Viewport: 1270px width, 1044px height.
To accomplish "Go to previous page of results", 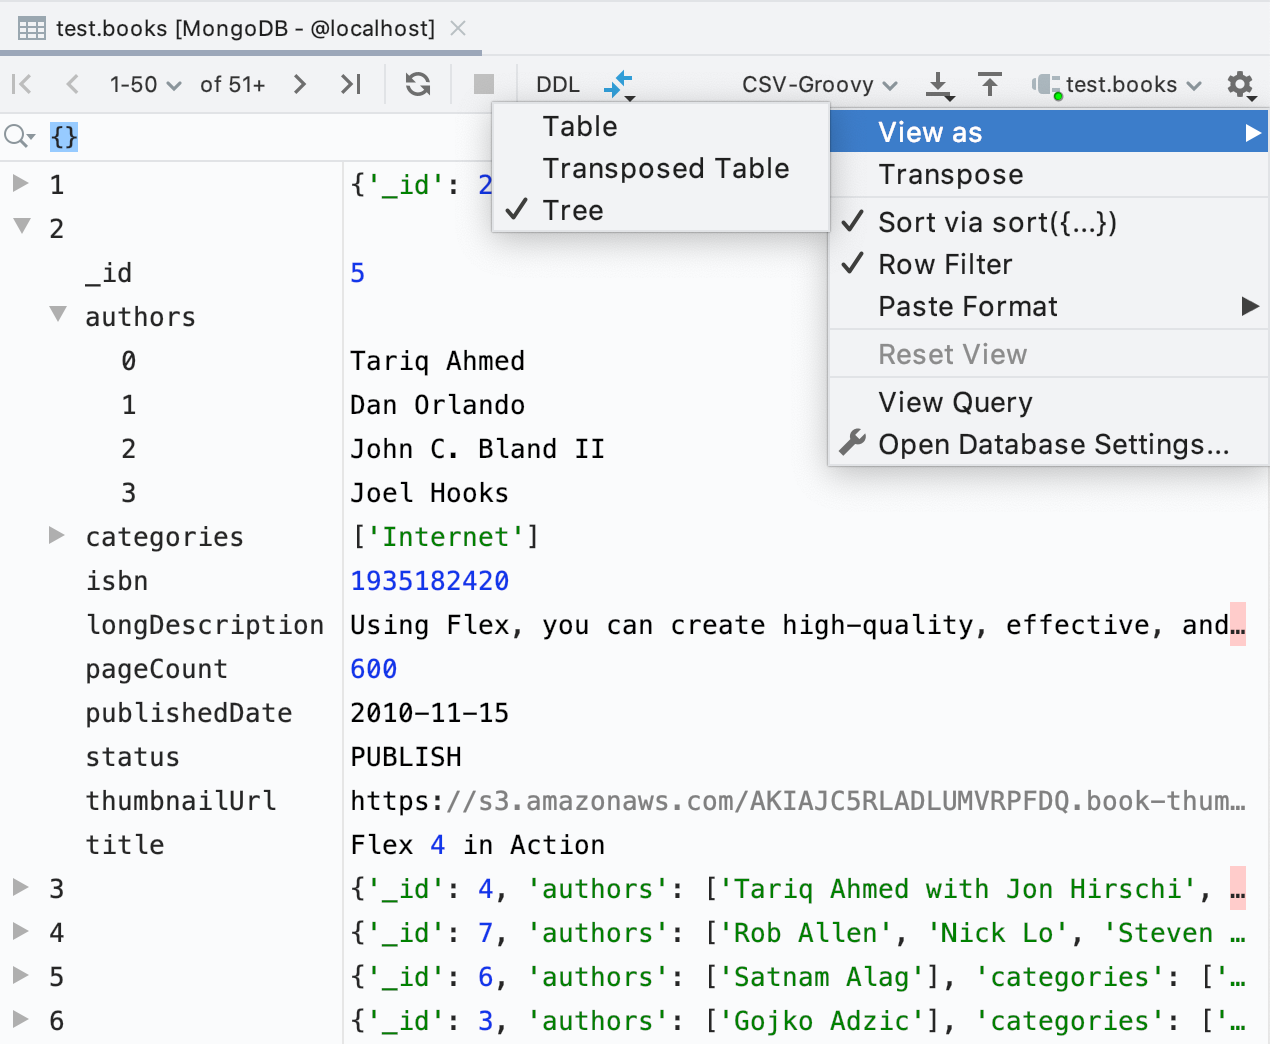I will (72, 84).
